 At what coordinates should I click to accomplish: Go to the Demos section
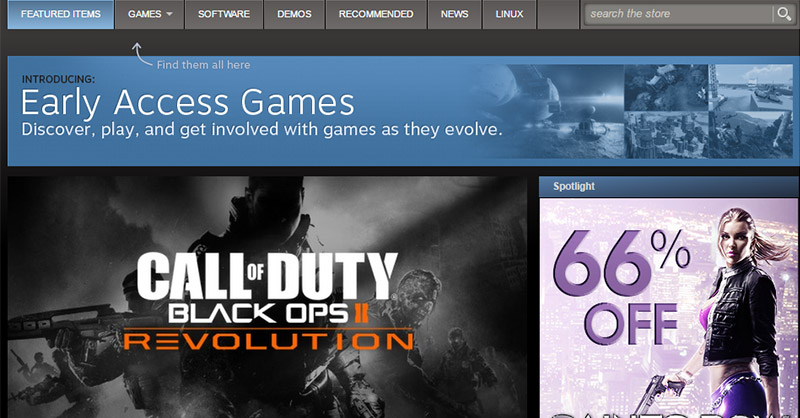pos(294,15)
